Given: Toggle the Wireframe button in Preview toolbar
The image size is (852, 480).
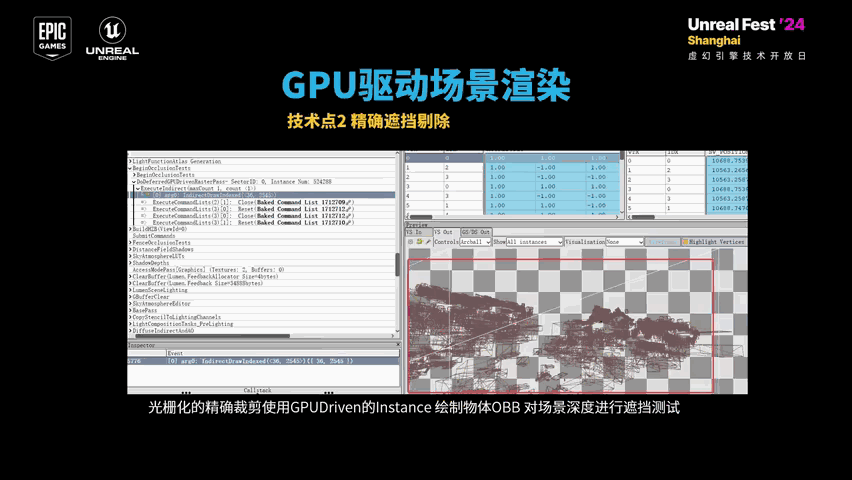Looking at the screenshot, I should click(x=661, y=242).
